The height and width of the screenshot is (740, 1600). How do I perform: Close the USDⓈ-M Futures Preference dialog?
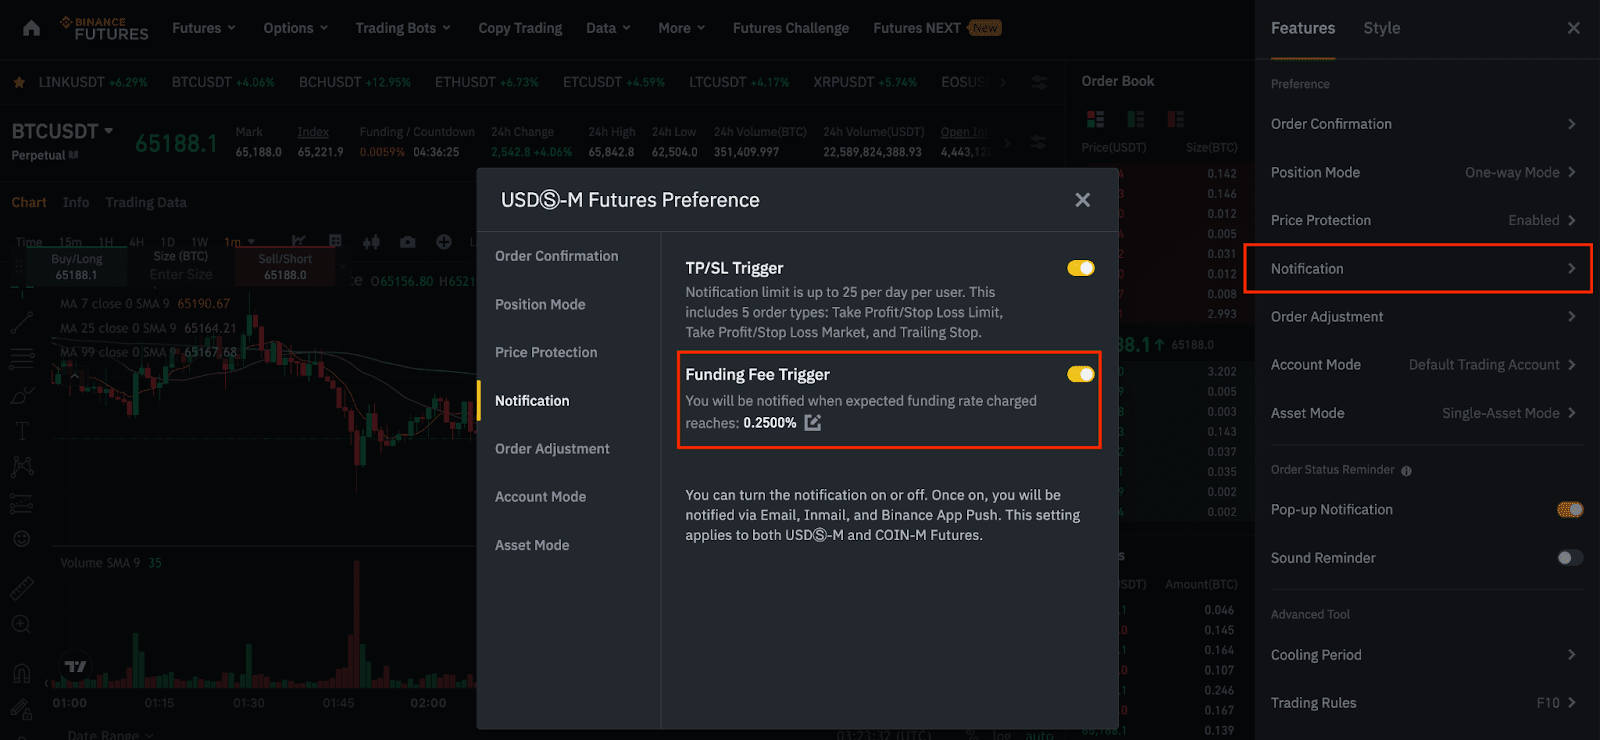(1082, 200)
